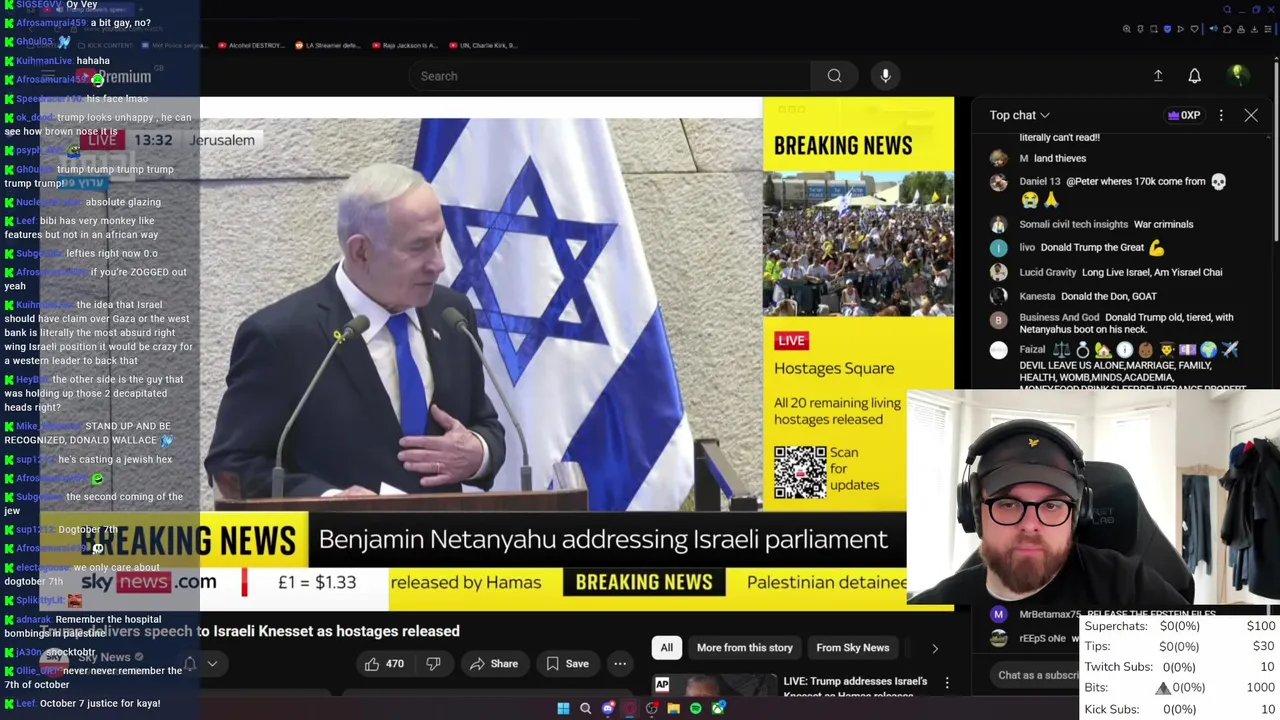The width and height of the screenshot is (1280, 720).
Task: Click the browser zoom magnifier toolbar icon
Action: [x=1127, y=29]
